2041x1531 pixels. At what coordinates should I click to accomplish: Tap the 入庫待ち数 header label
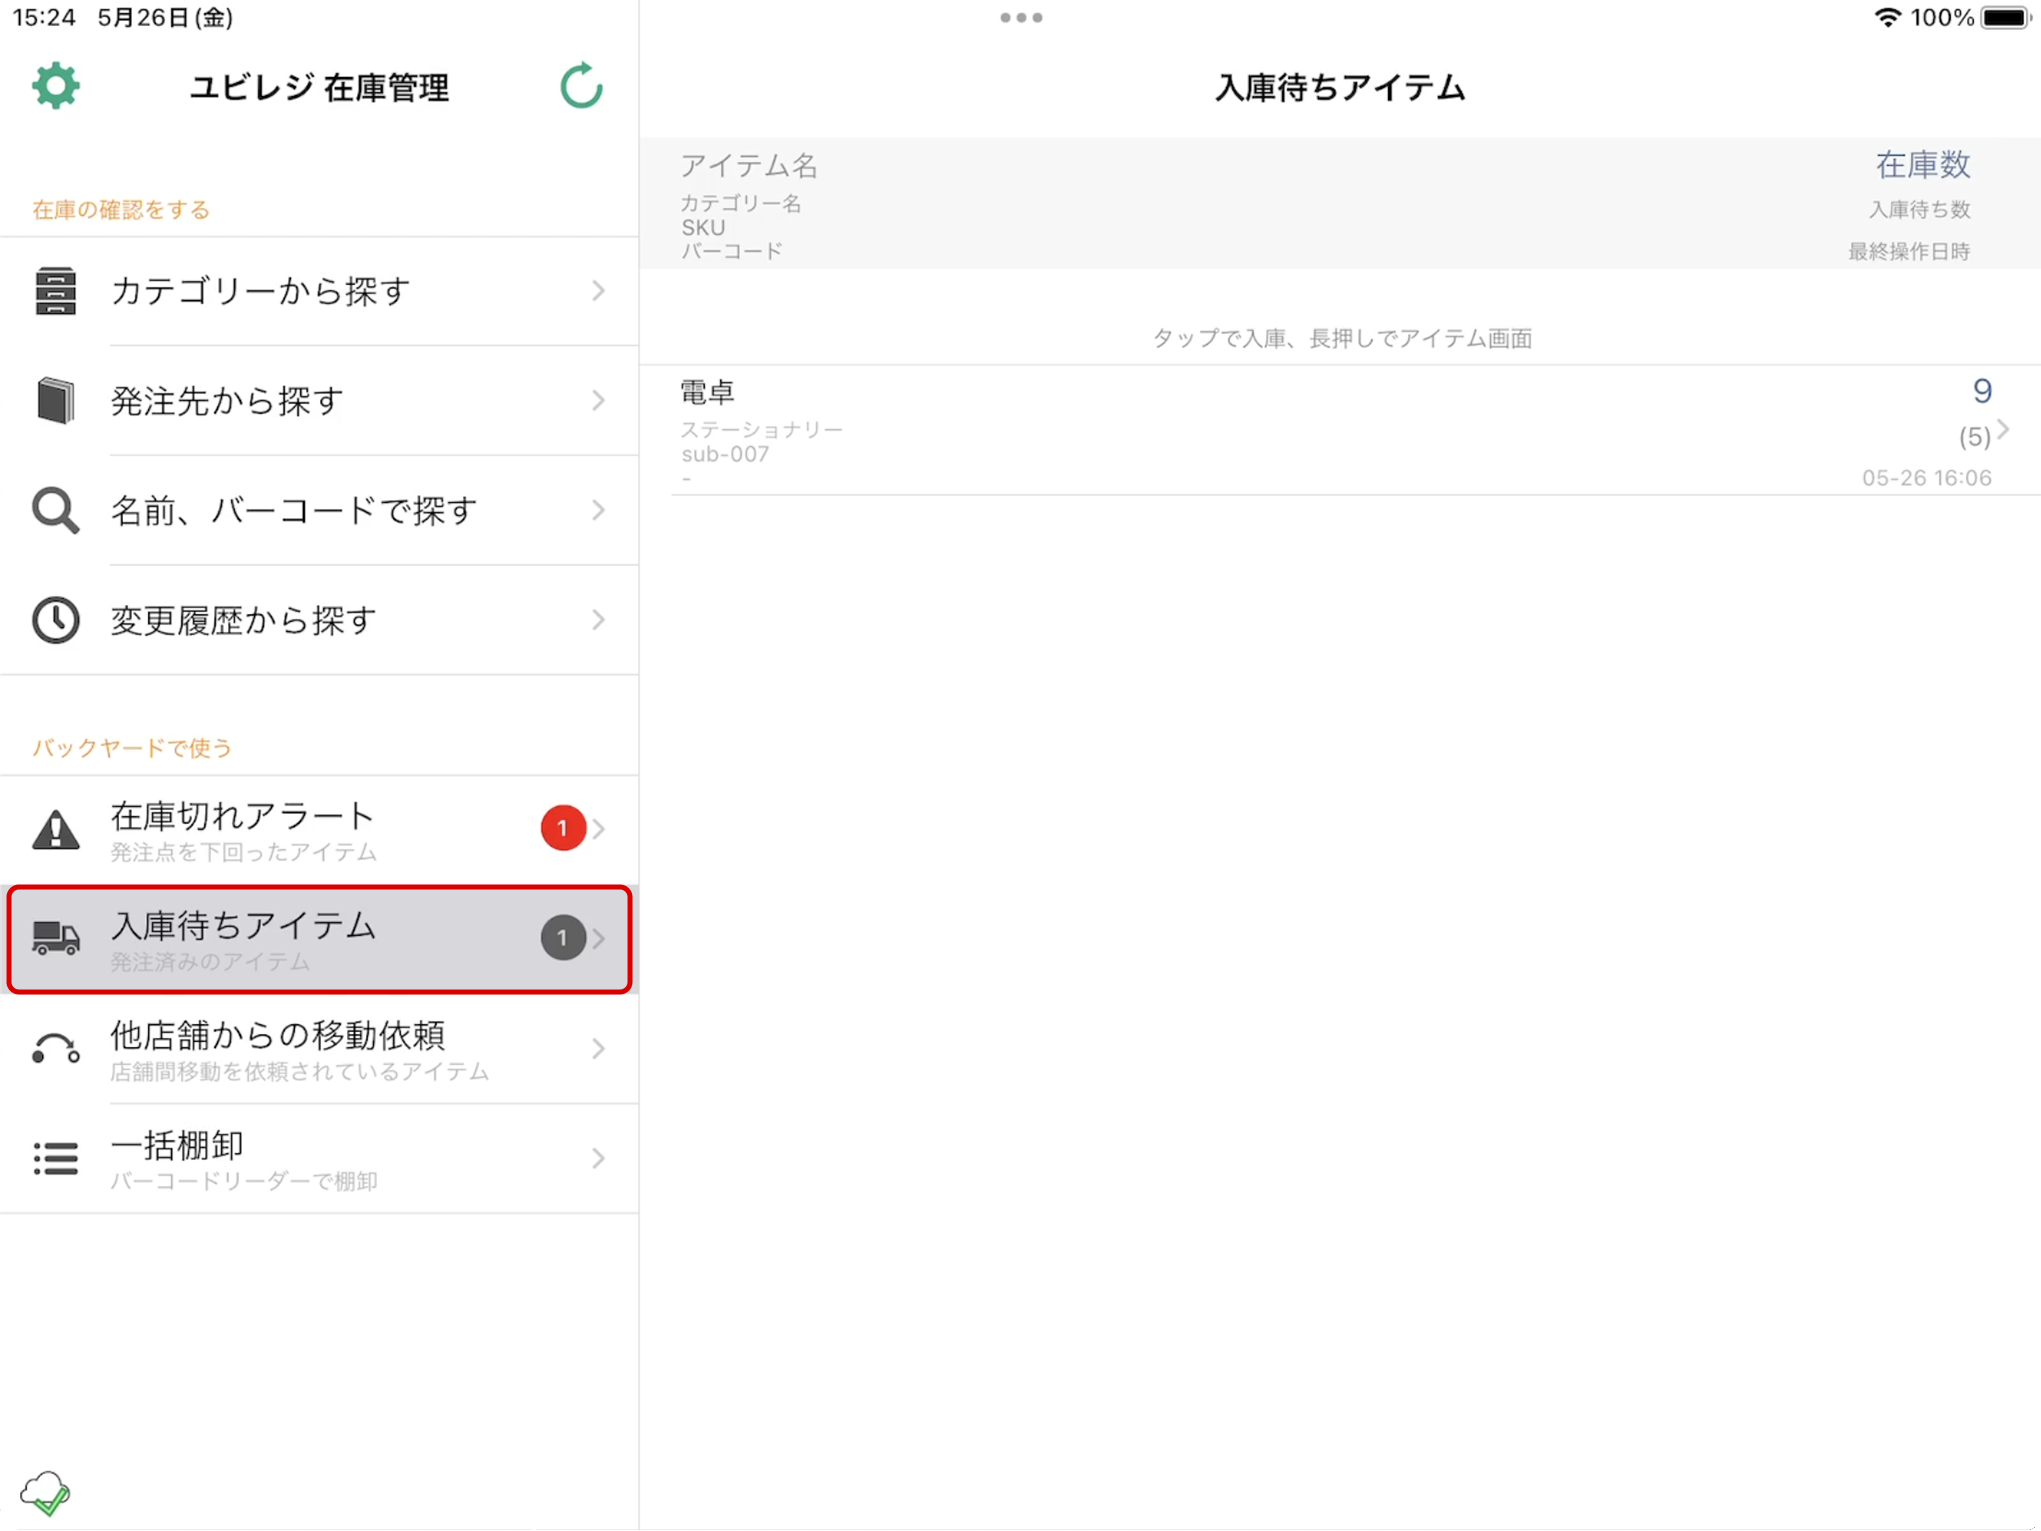1919,210
